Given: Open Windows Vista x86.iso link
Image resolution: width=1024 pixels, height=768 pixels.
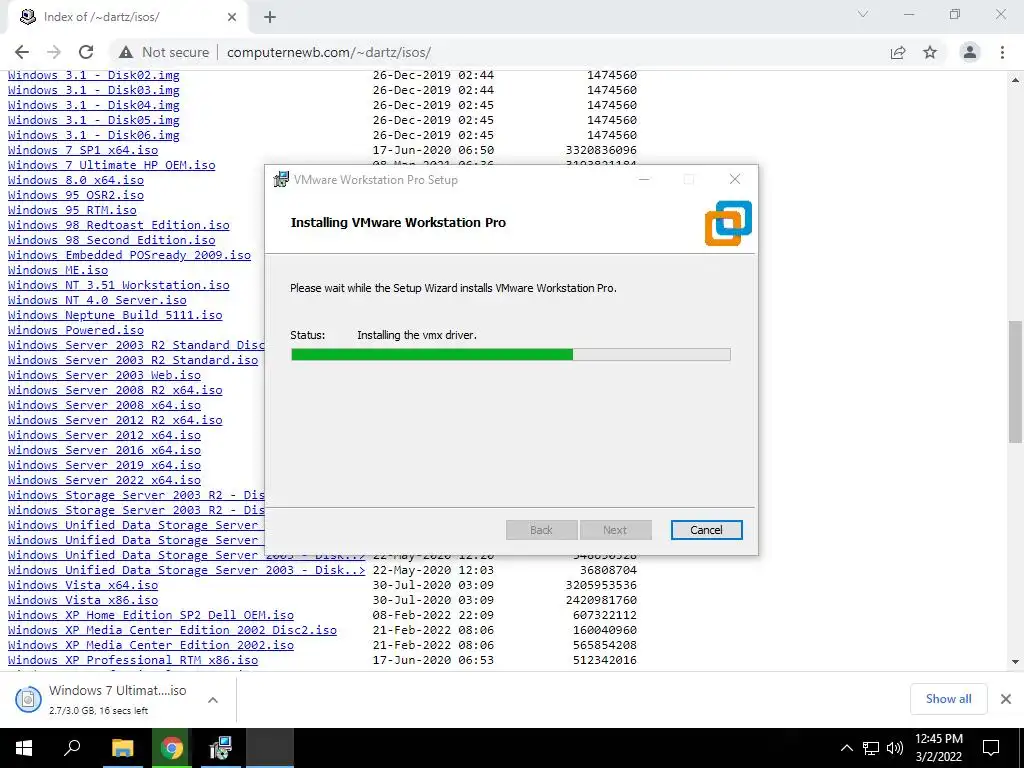Looking at the screenshot, I should tap(83, 601).
